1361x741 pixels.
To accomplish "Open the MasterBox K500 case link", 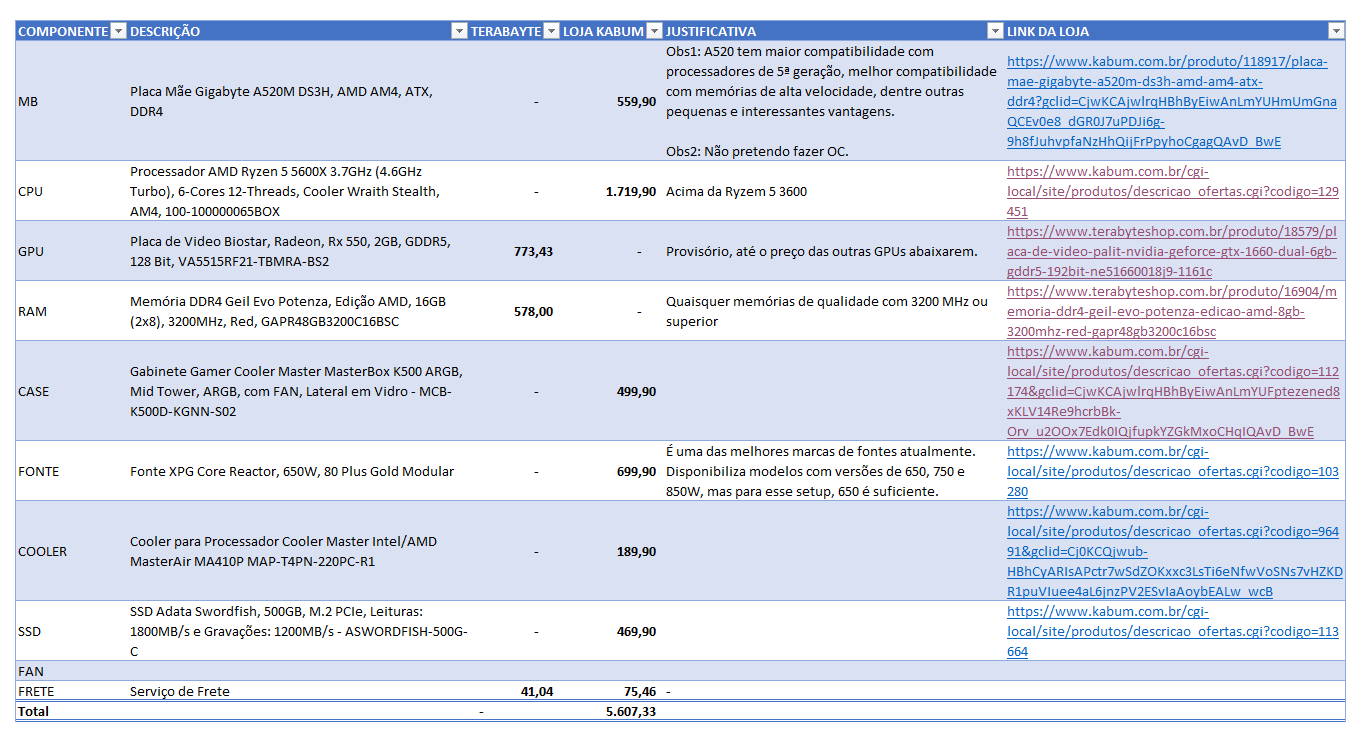I will 1173,391.
